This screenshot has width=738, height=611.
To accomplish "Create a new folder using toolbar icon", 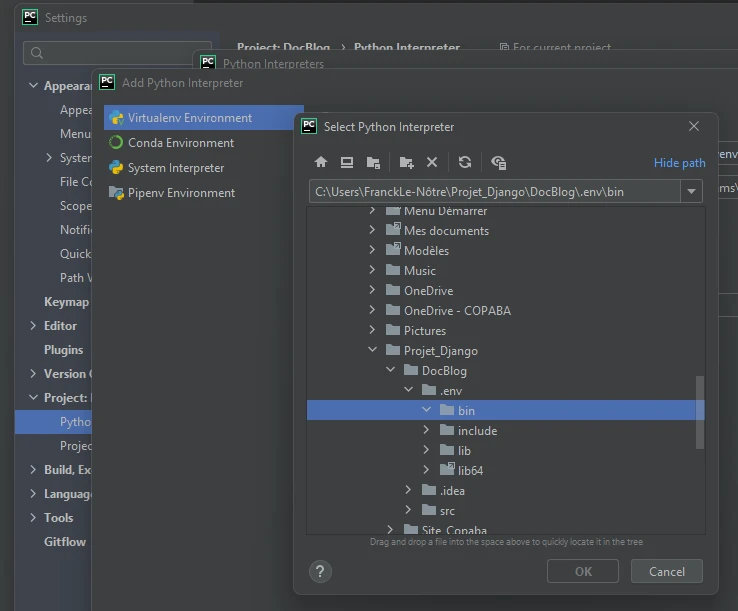I will pos(406,162).
